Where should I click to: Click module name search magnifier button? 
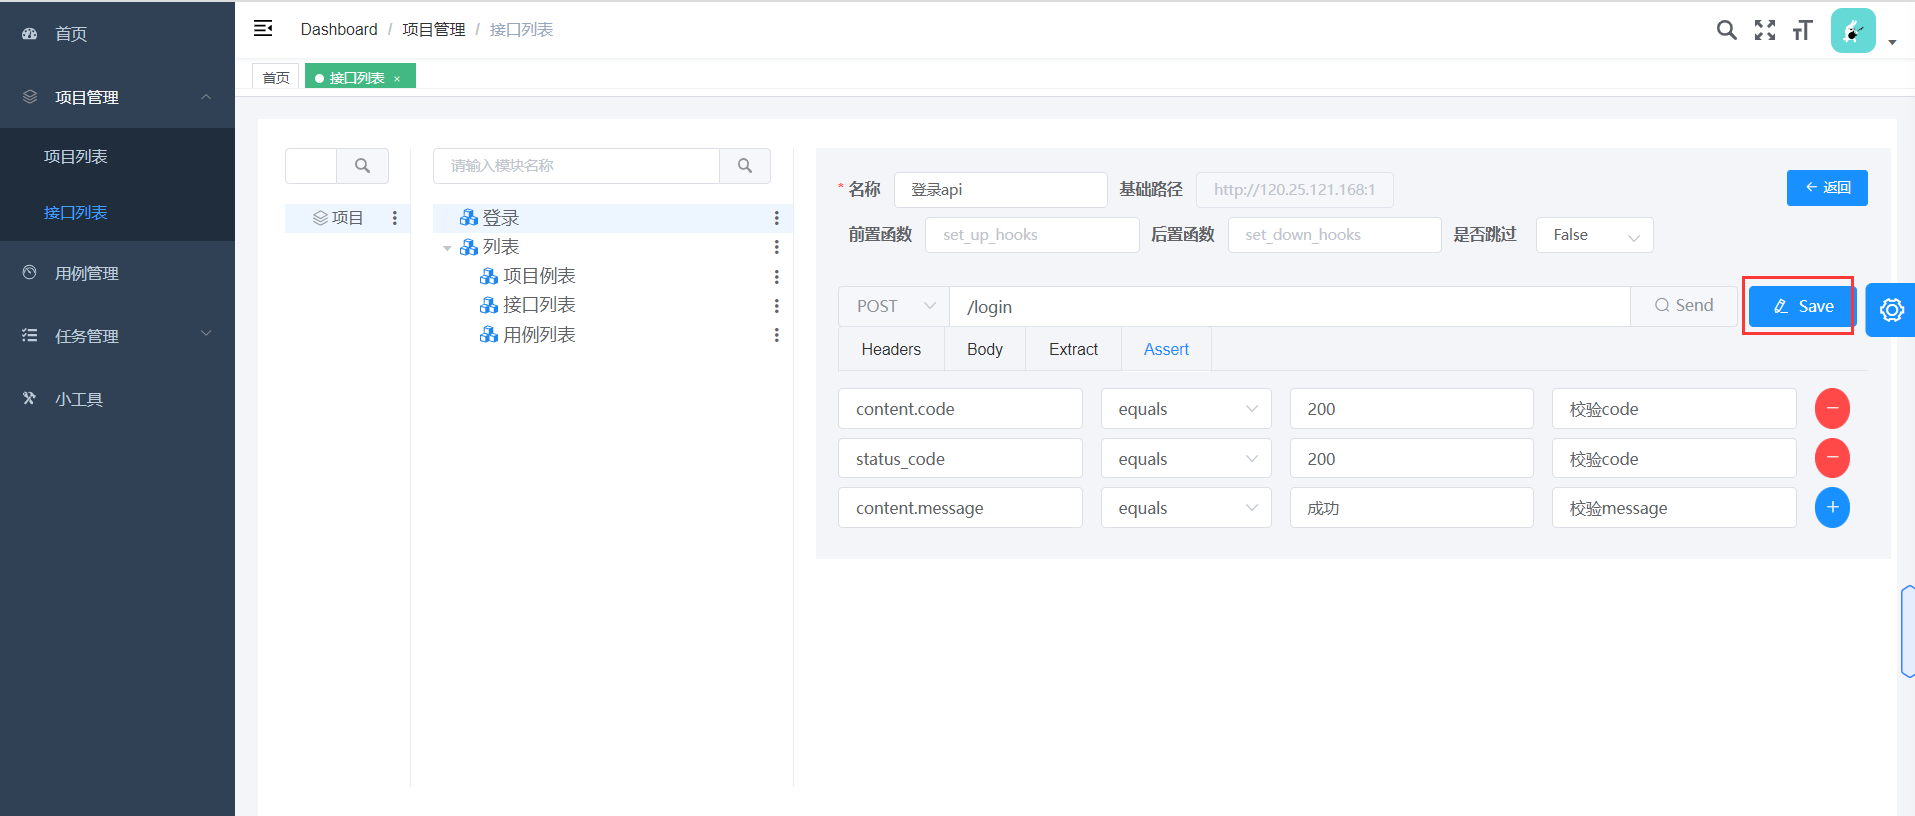[745, 166]
